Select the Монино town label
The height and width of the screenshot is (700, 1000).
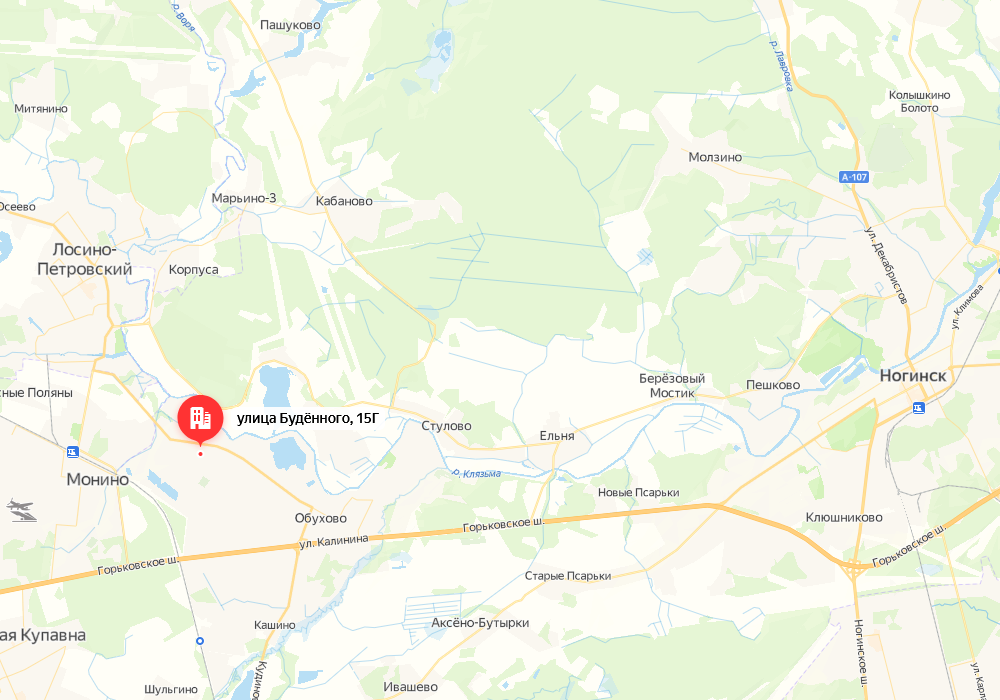(x=98, y=479)
